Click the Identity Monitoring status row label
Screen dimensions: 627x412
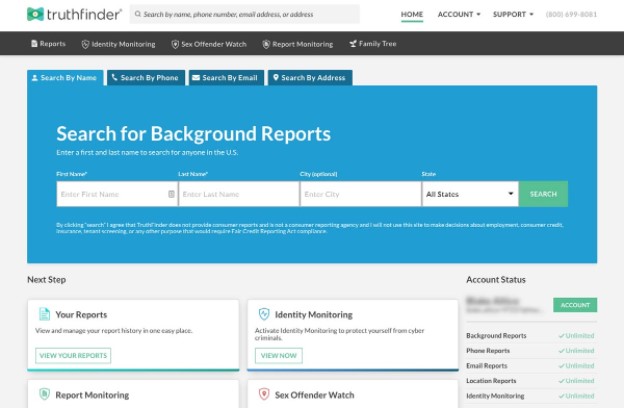495,396
